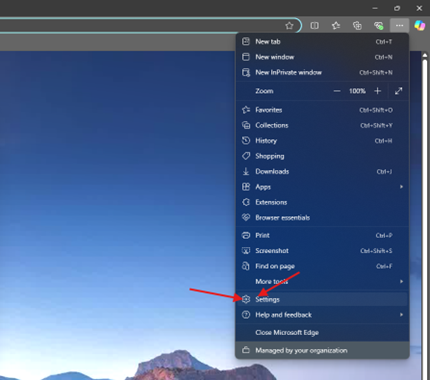Open the Copilot sidebar icon
The image size is (430, 380).
pos(420,25)
